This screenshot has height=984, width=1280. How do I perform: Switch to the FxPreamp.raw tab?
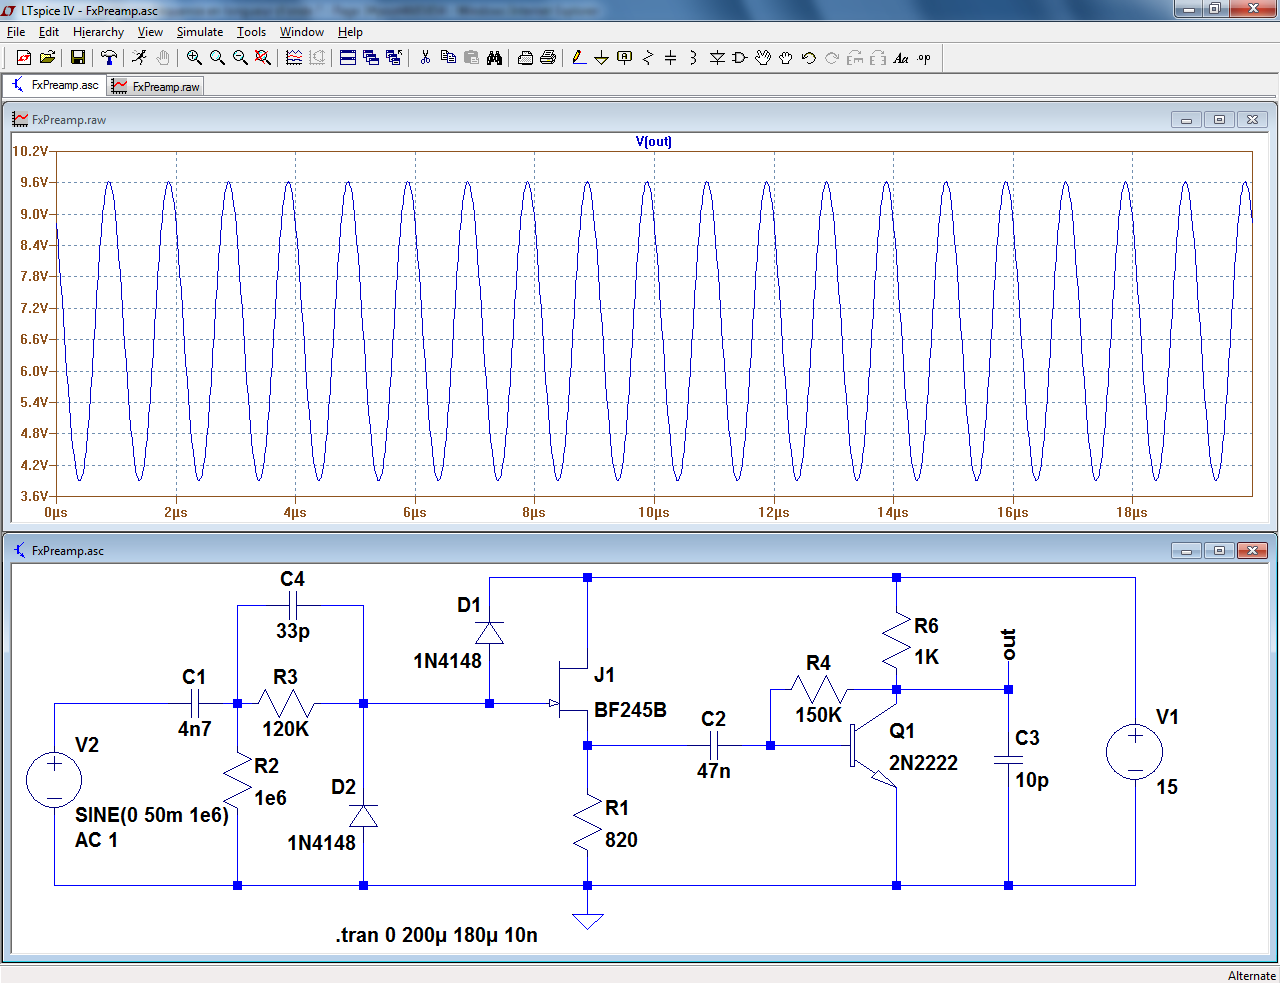pos(157,87)
